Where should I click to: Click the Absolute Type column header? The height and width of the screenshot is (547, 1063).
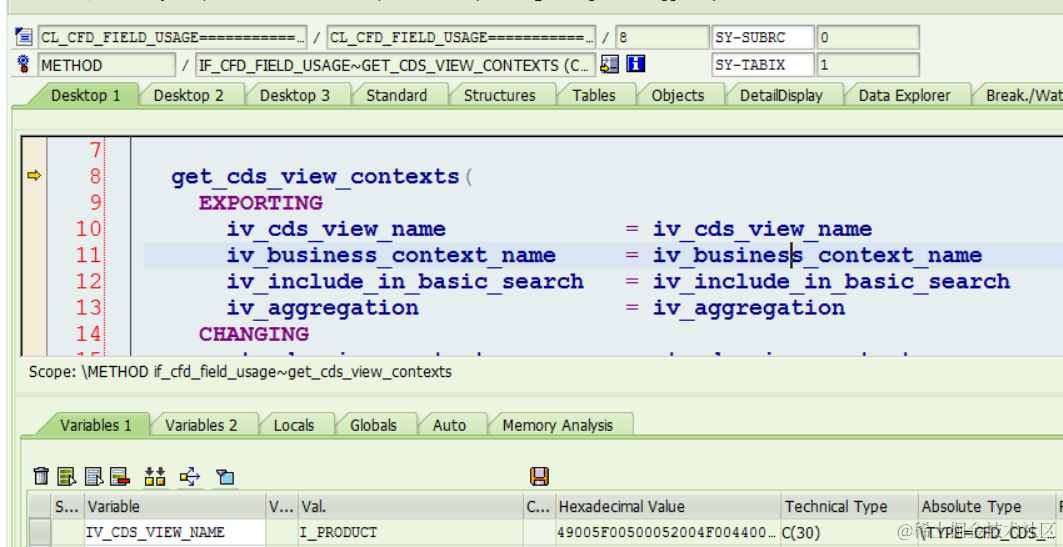point(986,506)
